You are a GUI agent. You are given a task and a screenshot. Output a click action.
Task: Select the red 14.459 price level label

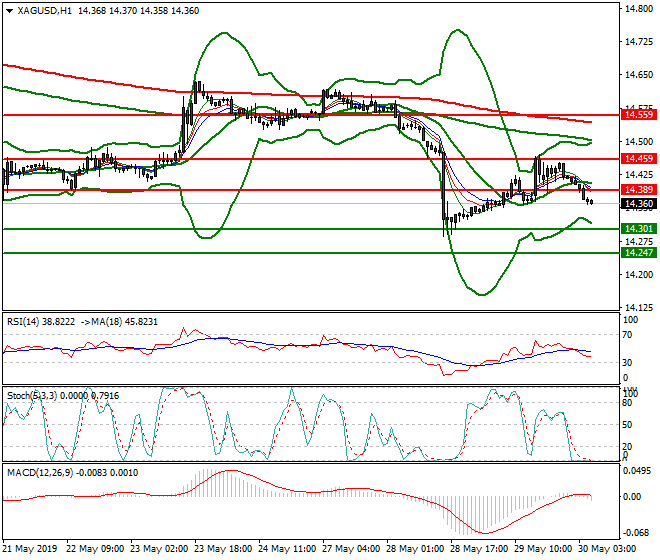pyautogui.click(x=639, y=159)
